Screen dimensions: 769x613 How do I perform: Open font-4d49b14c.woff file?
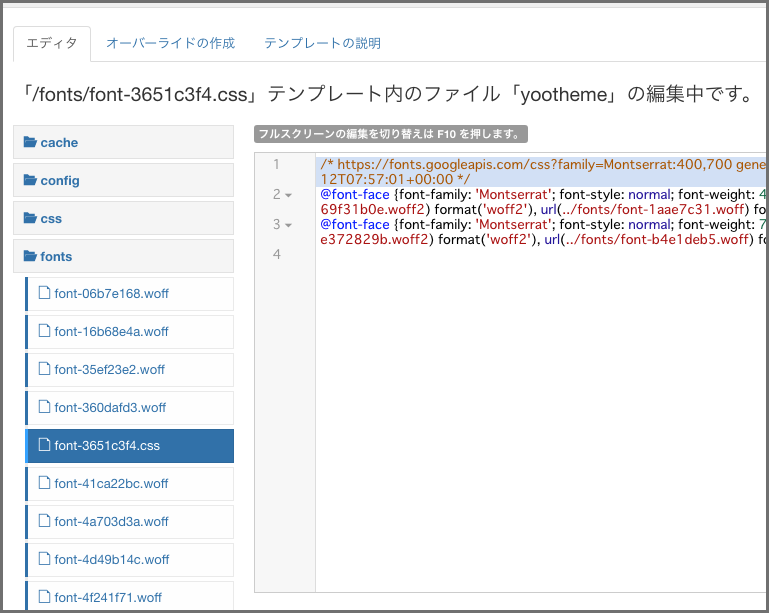pyautogui.click(x=112, y=560)
